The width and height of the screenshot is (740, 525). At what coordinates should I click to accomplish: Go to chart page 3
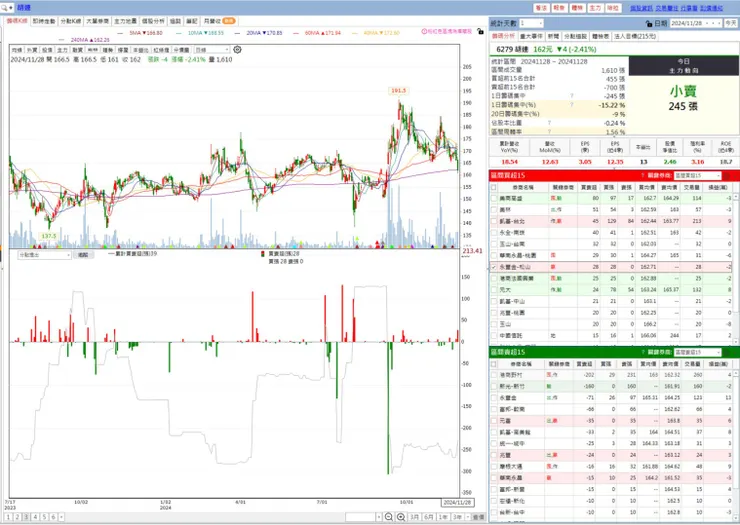pyautogui.click(x=26, y=517)
